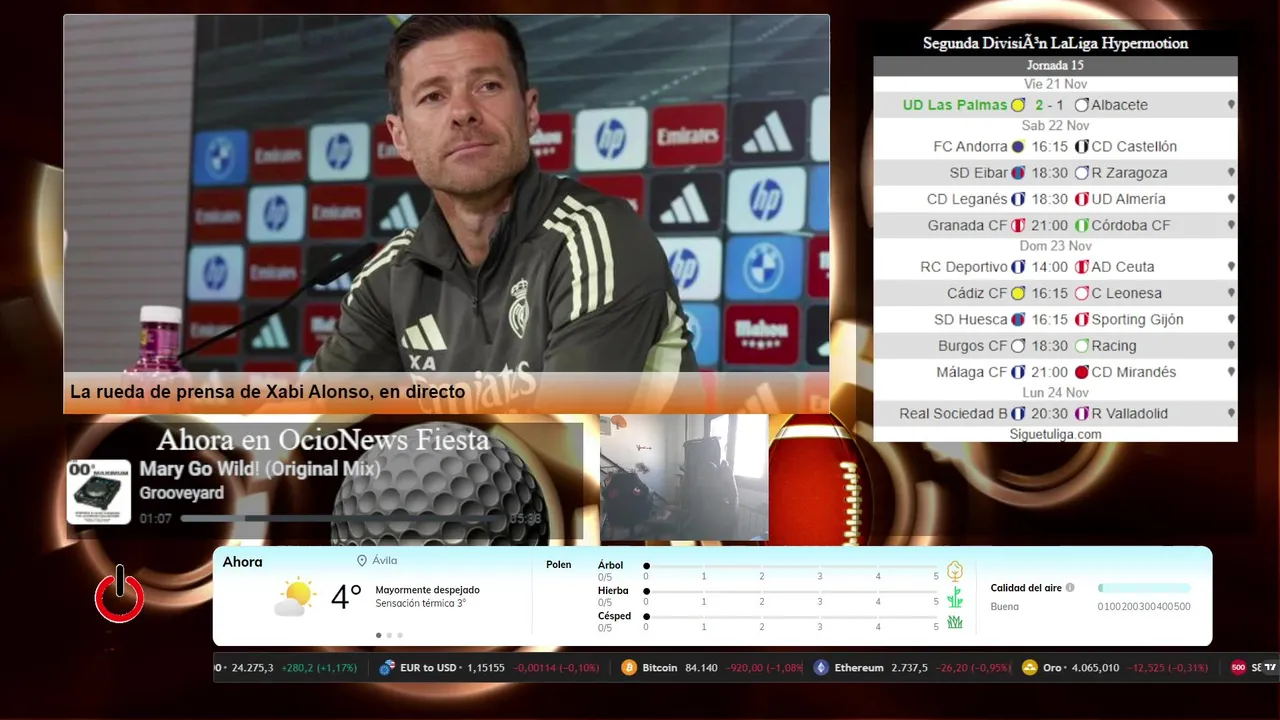Screen dimensions: 1280x720
Task: Open venue pin for Málaga CF match
Action: tap(1231, 372)
